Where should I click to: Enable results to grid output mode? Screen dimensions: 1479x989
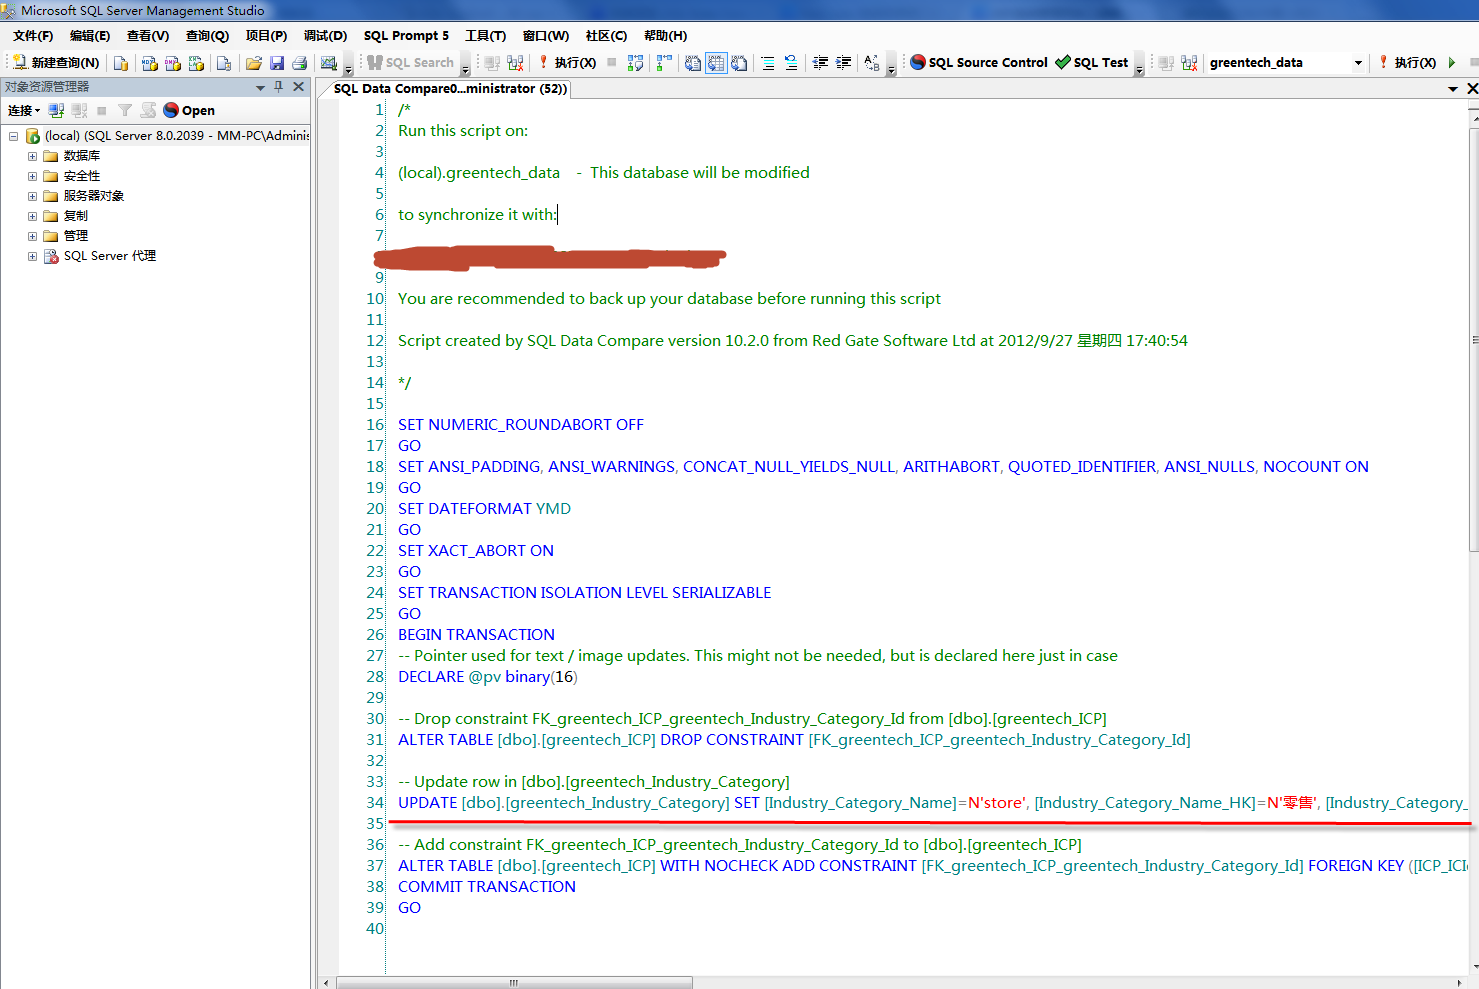coord(716,63)
